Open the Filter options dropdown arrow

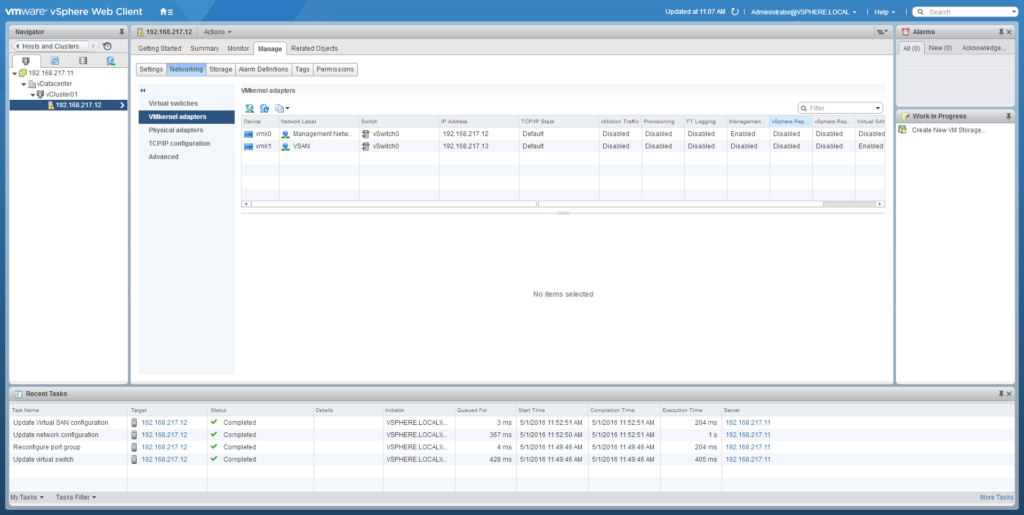878,108
